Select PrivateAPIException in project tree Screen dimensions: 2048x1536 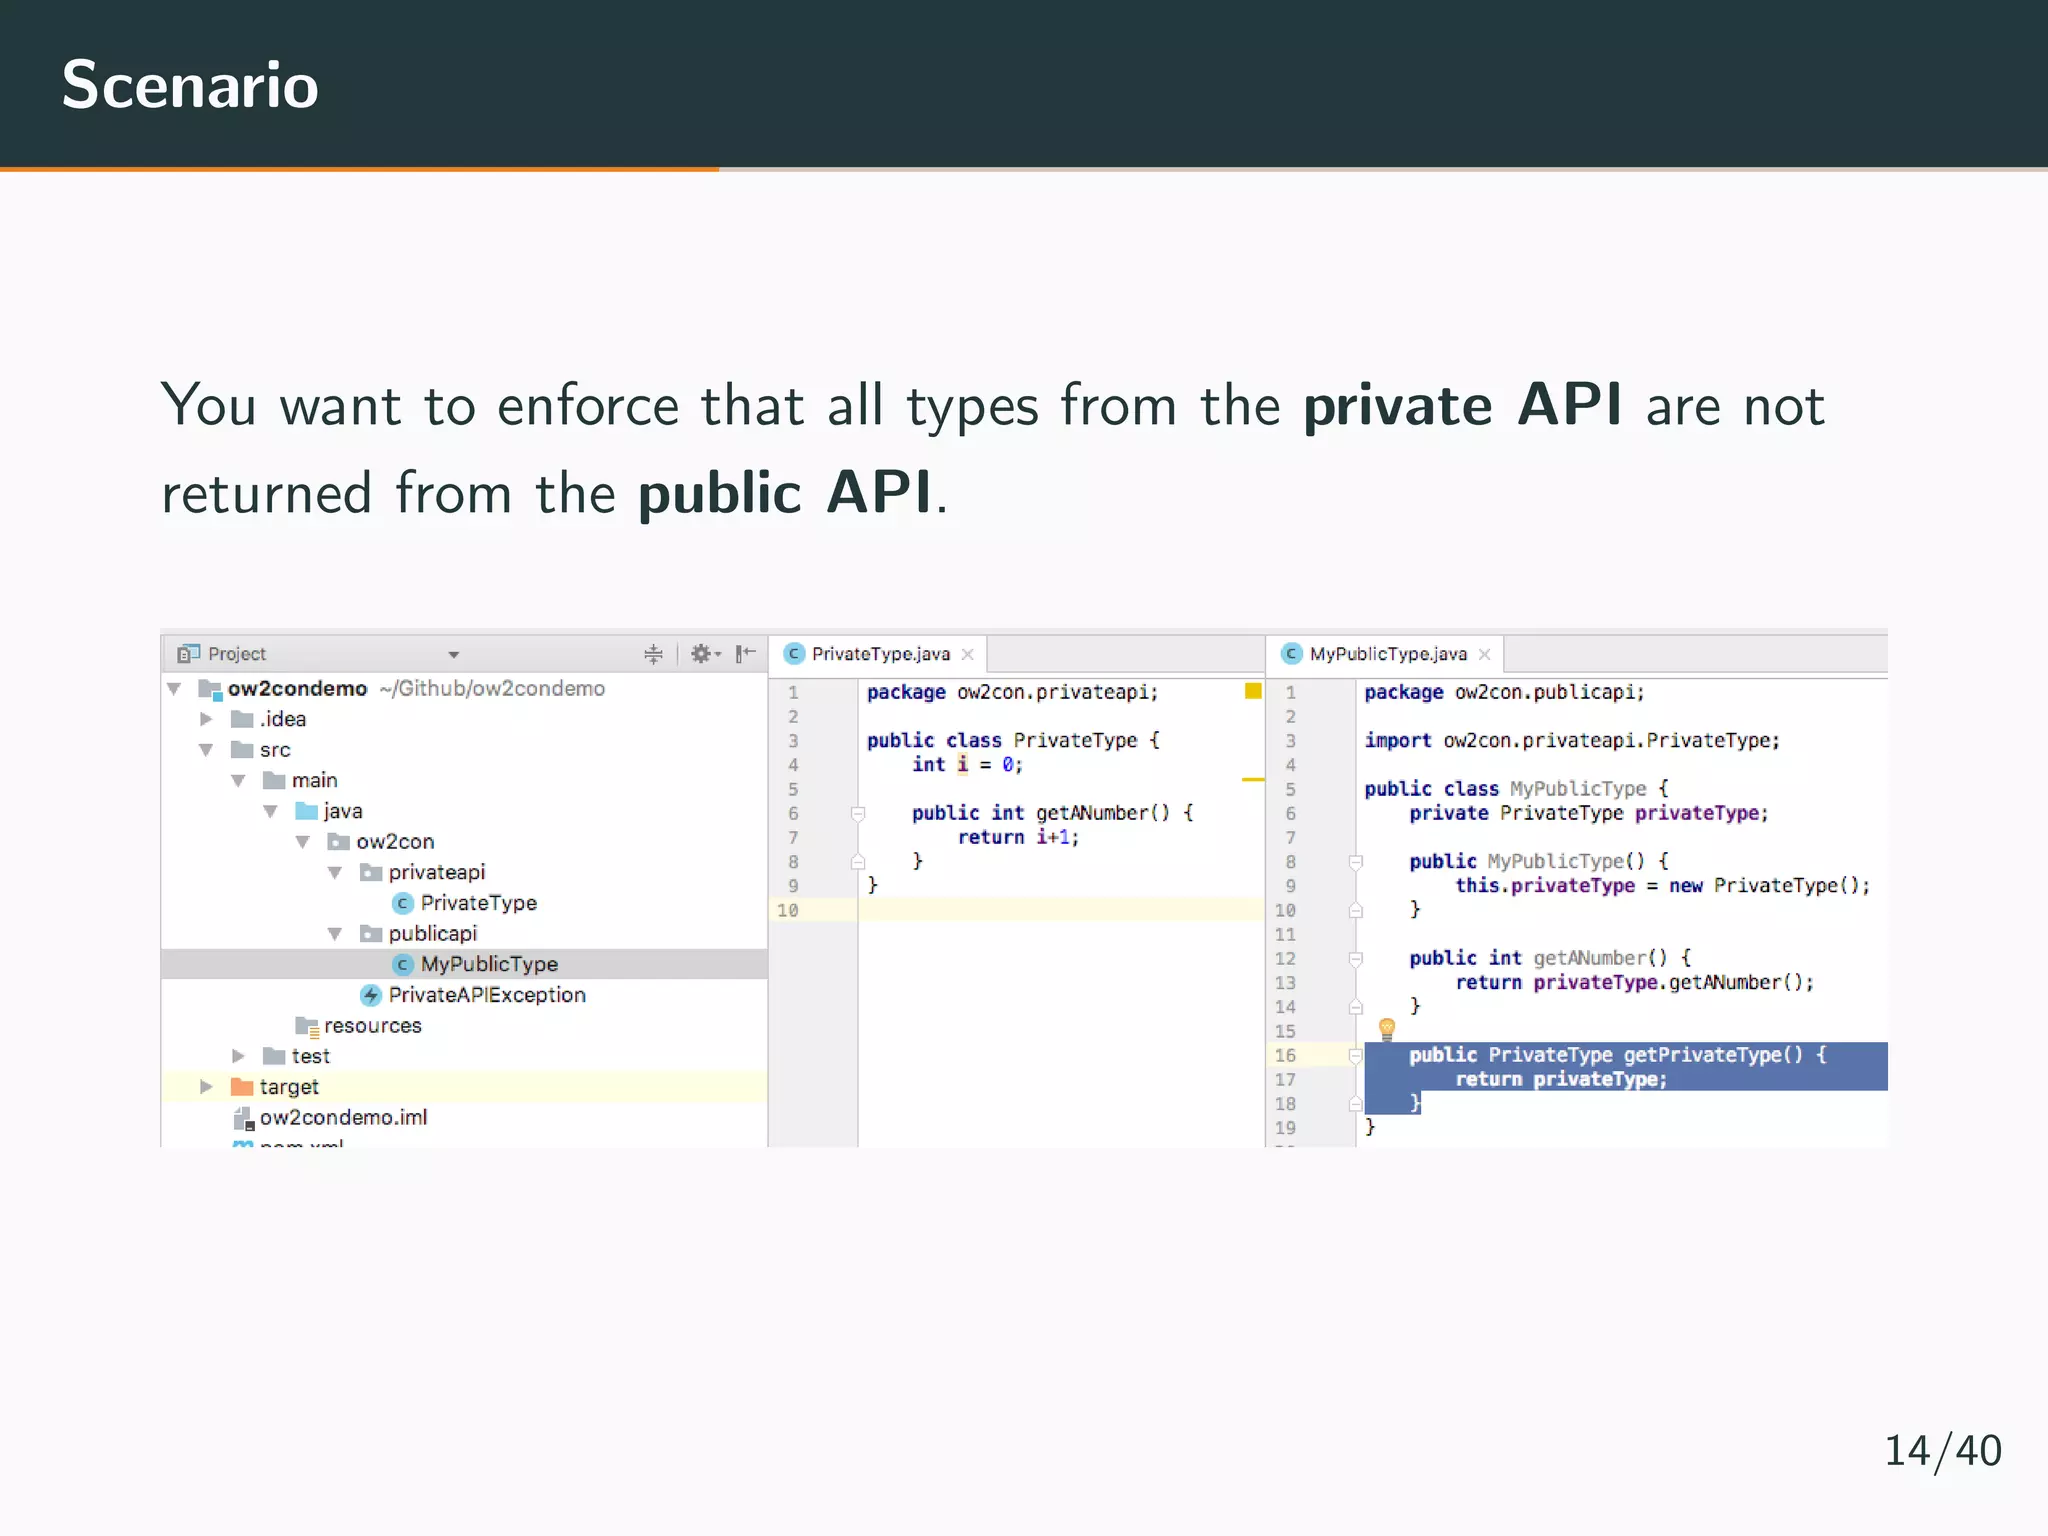[487, 995]
